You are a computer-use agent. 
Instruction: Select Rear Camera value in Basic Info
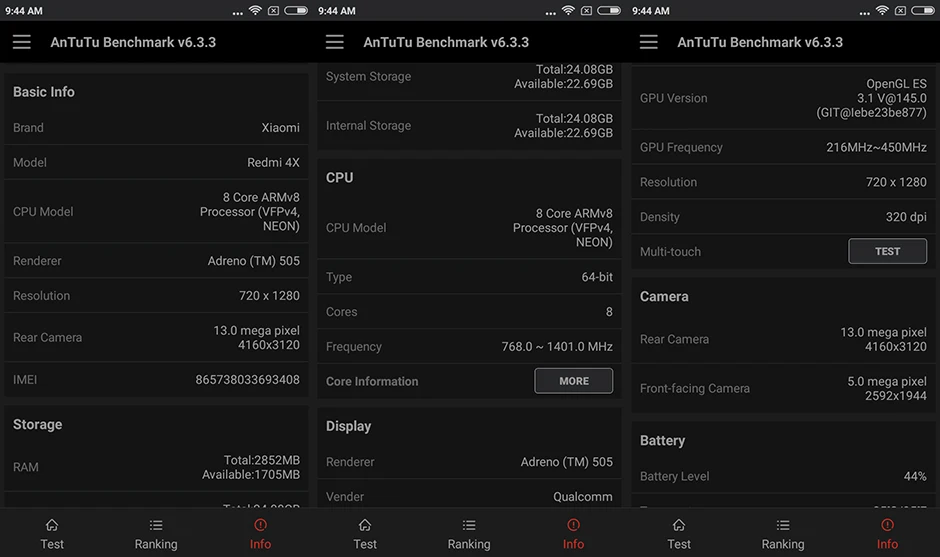(257, 338)
